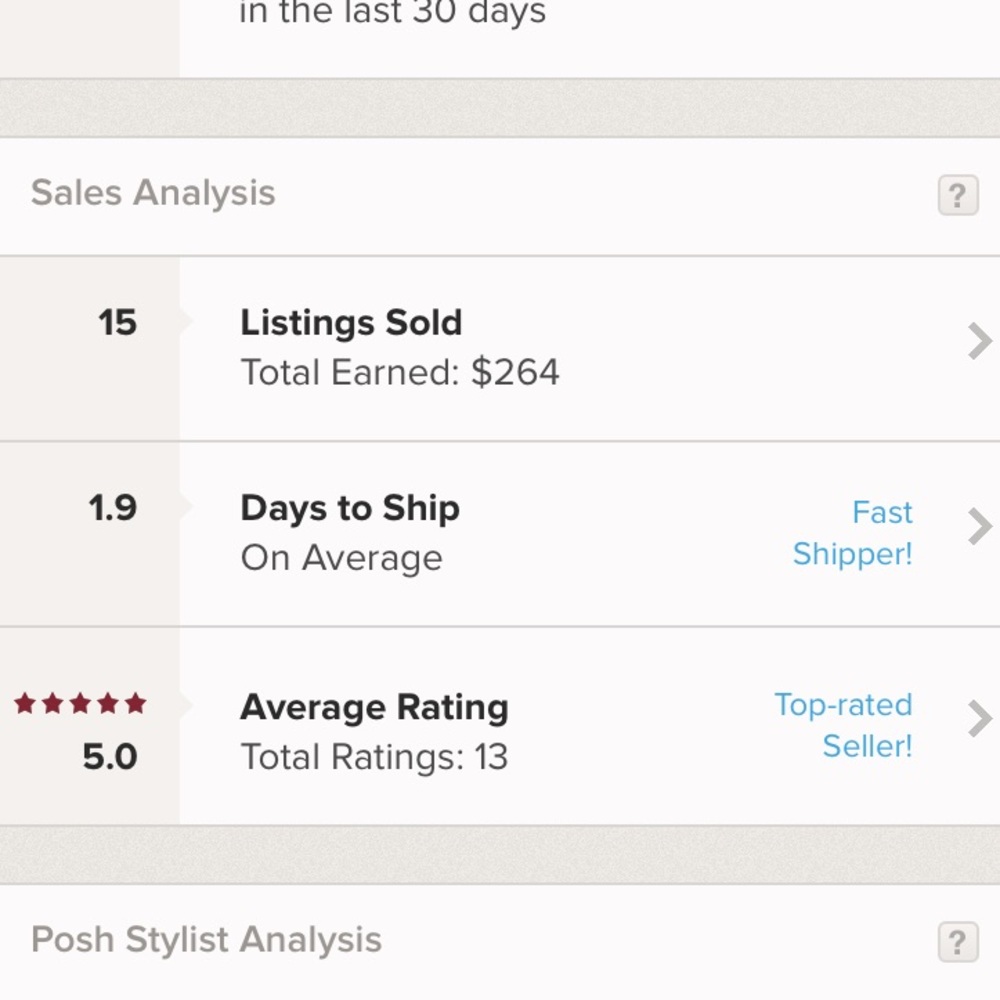Tap the Sales Analysis section header
The height and width of the screenshot is (1000, 1000).
[153, 193]
